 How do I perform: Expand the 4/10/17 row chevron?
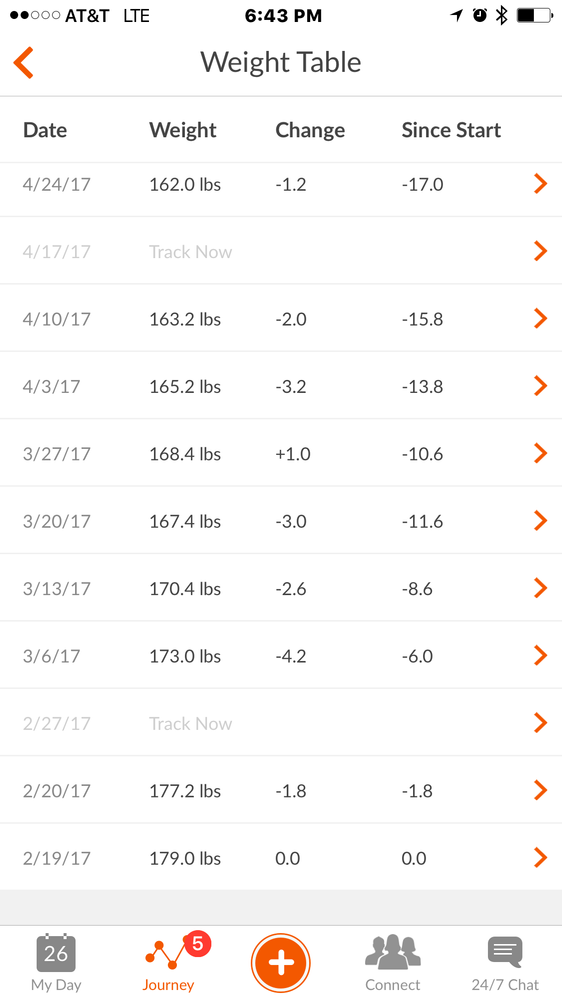point(540,318)
